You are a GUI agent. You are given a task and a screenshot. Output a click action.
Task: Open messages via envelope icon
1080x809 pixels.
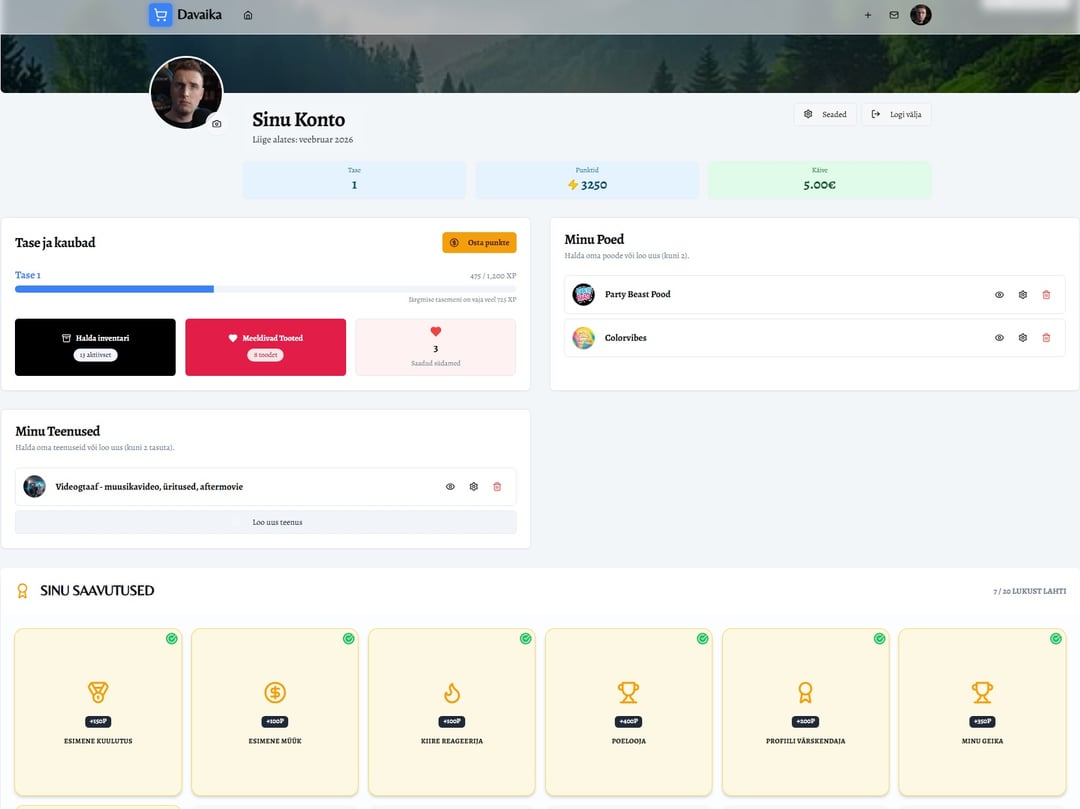894,15
